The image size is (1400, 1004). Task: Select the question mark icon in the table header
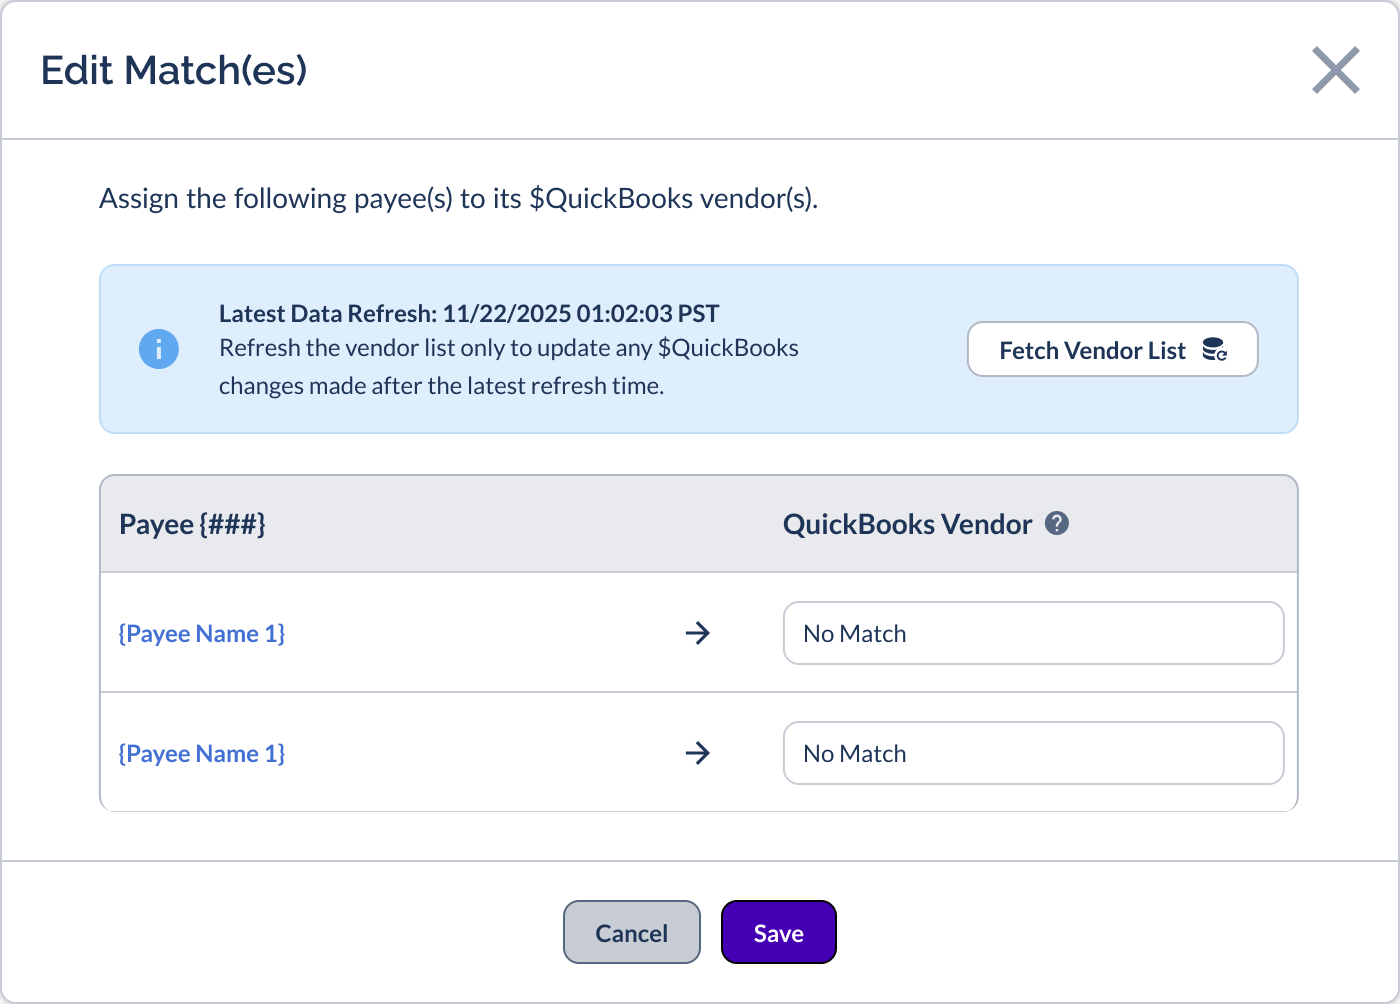pyautogui.click(x=1057, y=522)
